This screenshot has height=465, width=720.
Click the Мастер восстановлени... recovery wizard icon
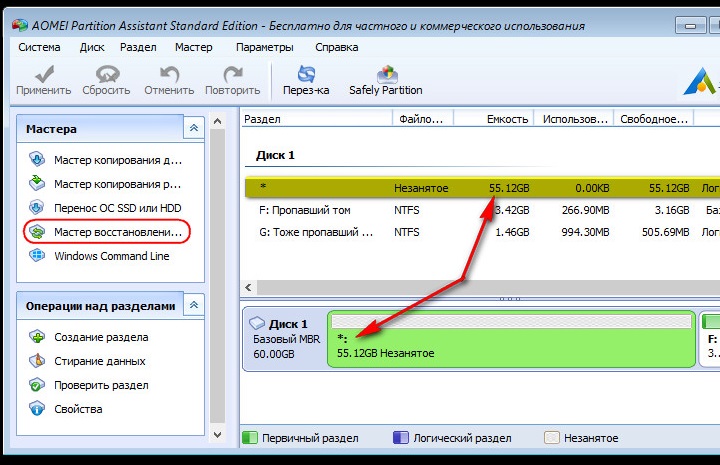click(37, 232)
